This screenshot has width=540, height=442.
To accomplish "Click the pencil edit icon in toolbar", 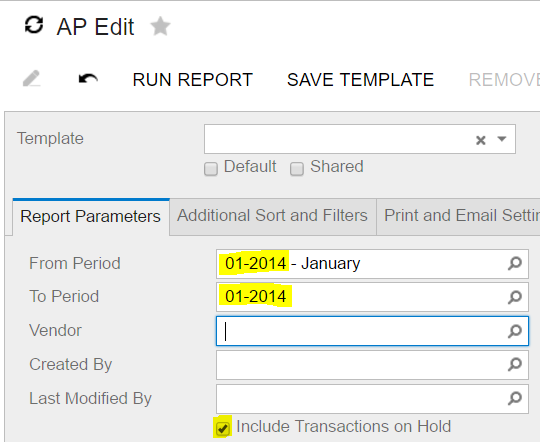I will click(x=31, y=79).
